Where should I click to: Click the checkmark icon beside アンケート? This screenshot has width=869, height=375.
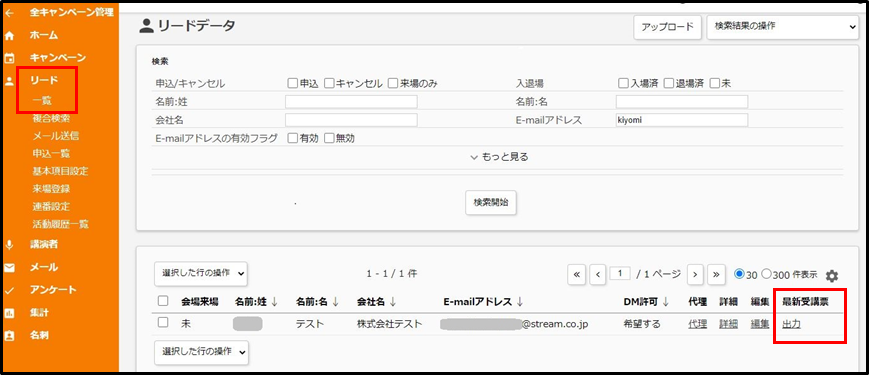(9, 290)
